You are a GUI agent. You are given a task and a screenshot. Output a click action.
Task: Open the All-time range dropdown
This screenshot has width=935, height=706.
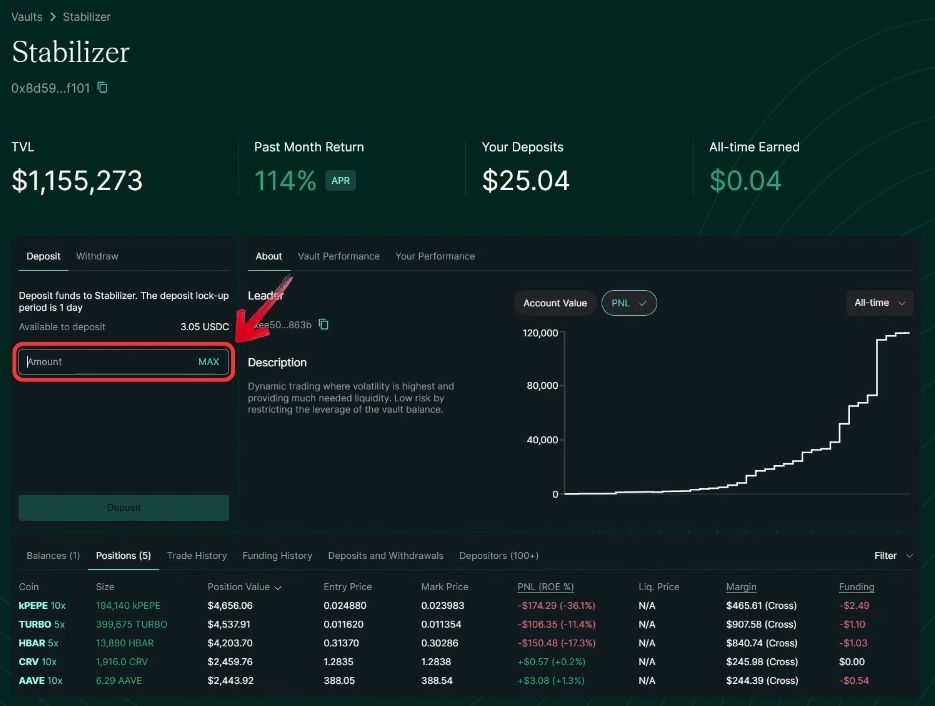point(880,303)
